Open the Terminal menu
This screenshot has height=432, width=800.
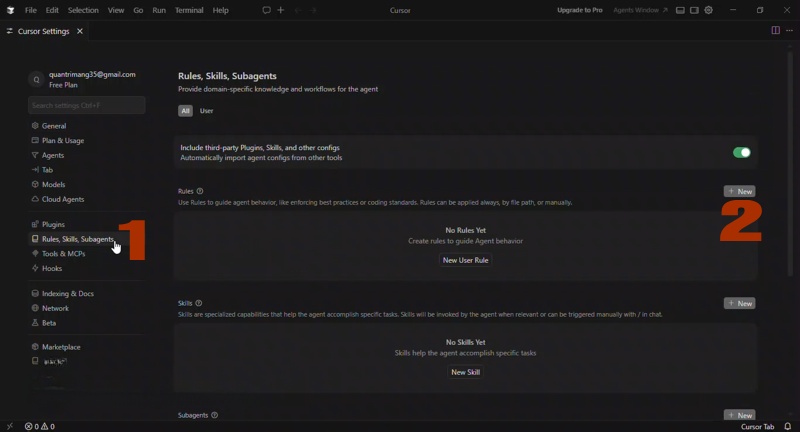tap(189, 10)
